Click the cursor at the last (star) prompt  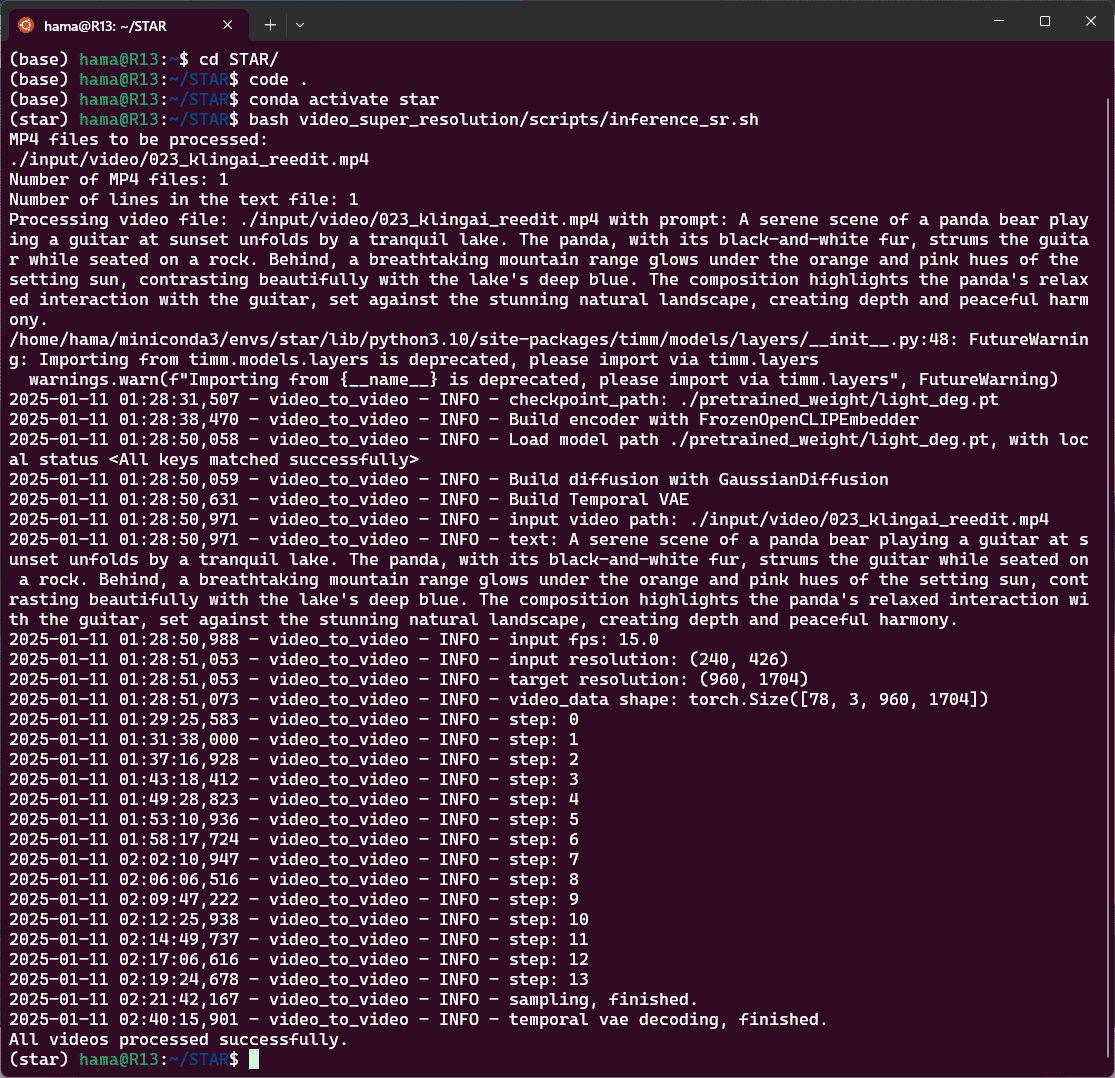point(254,1060)
